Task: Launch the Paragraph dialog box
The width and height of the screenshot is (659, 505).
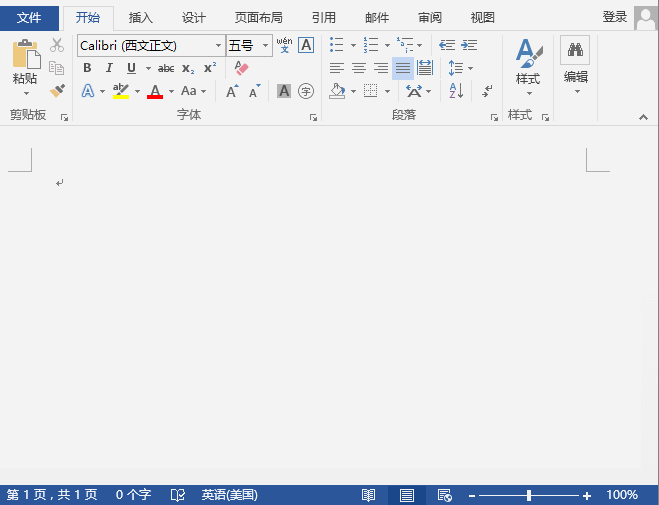Action: 494,118
